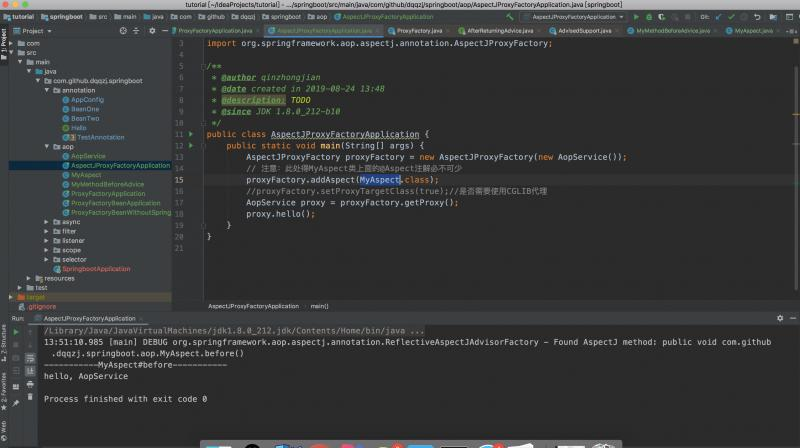Click tutorial breadcrumb in navigation bar
This screenshot has height=448, width=800.
[x=19, y=17]
